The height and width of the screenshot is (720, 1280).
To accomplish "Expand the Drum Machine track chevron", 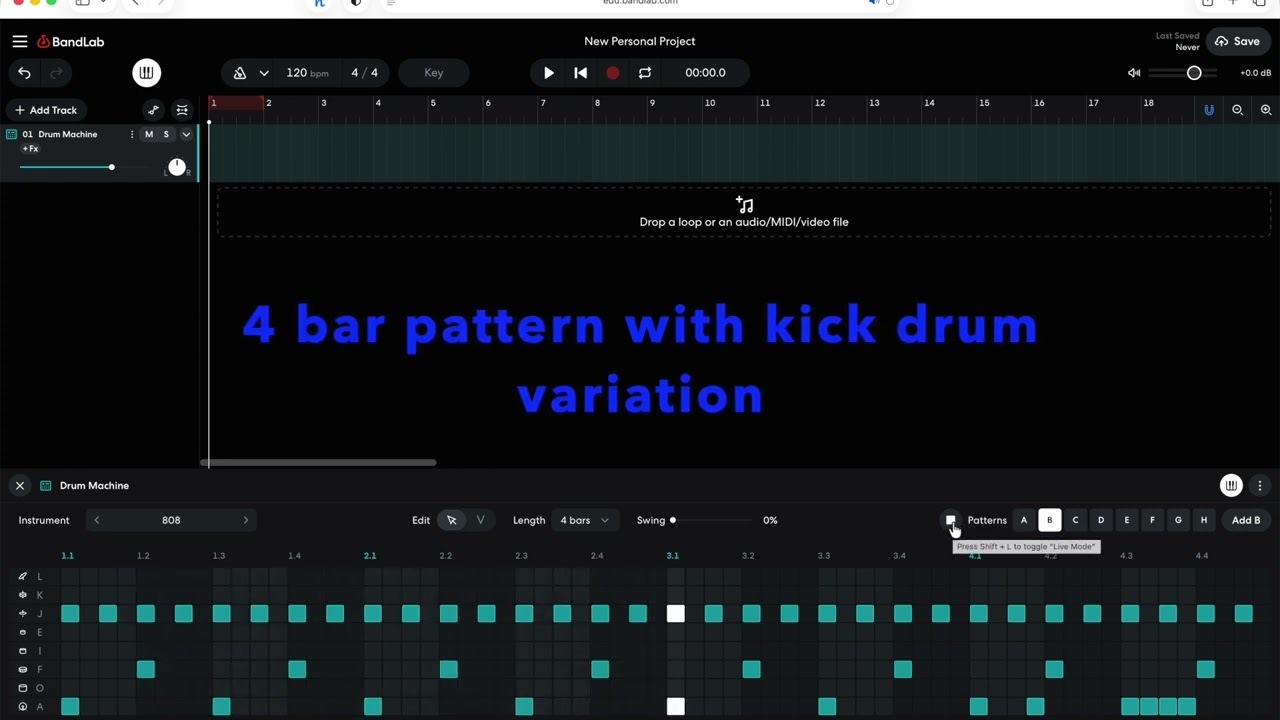I will point(186,134).
